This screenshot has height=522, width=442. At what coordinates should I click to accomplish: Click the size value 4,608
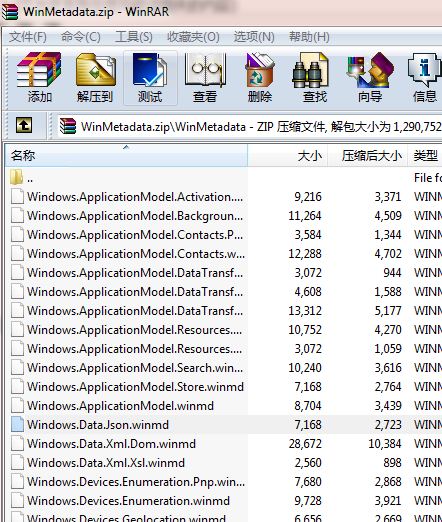pyautogui.click(x=308, y=292)
